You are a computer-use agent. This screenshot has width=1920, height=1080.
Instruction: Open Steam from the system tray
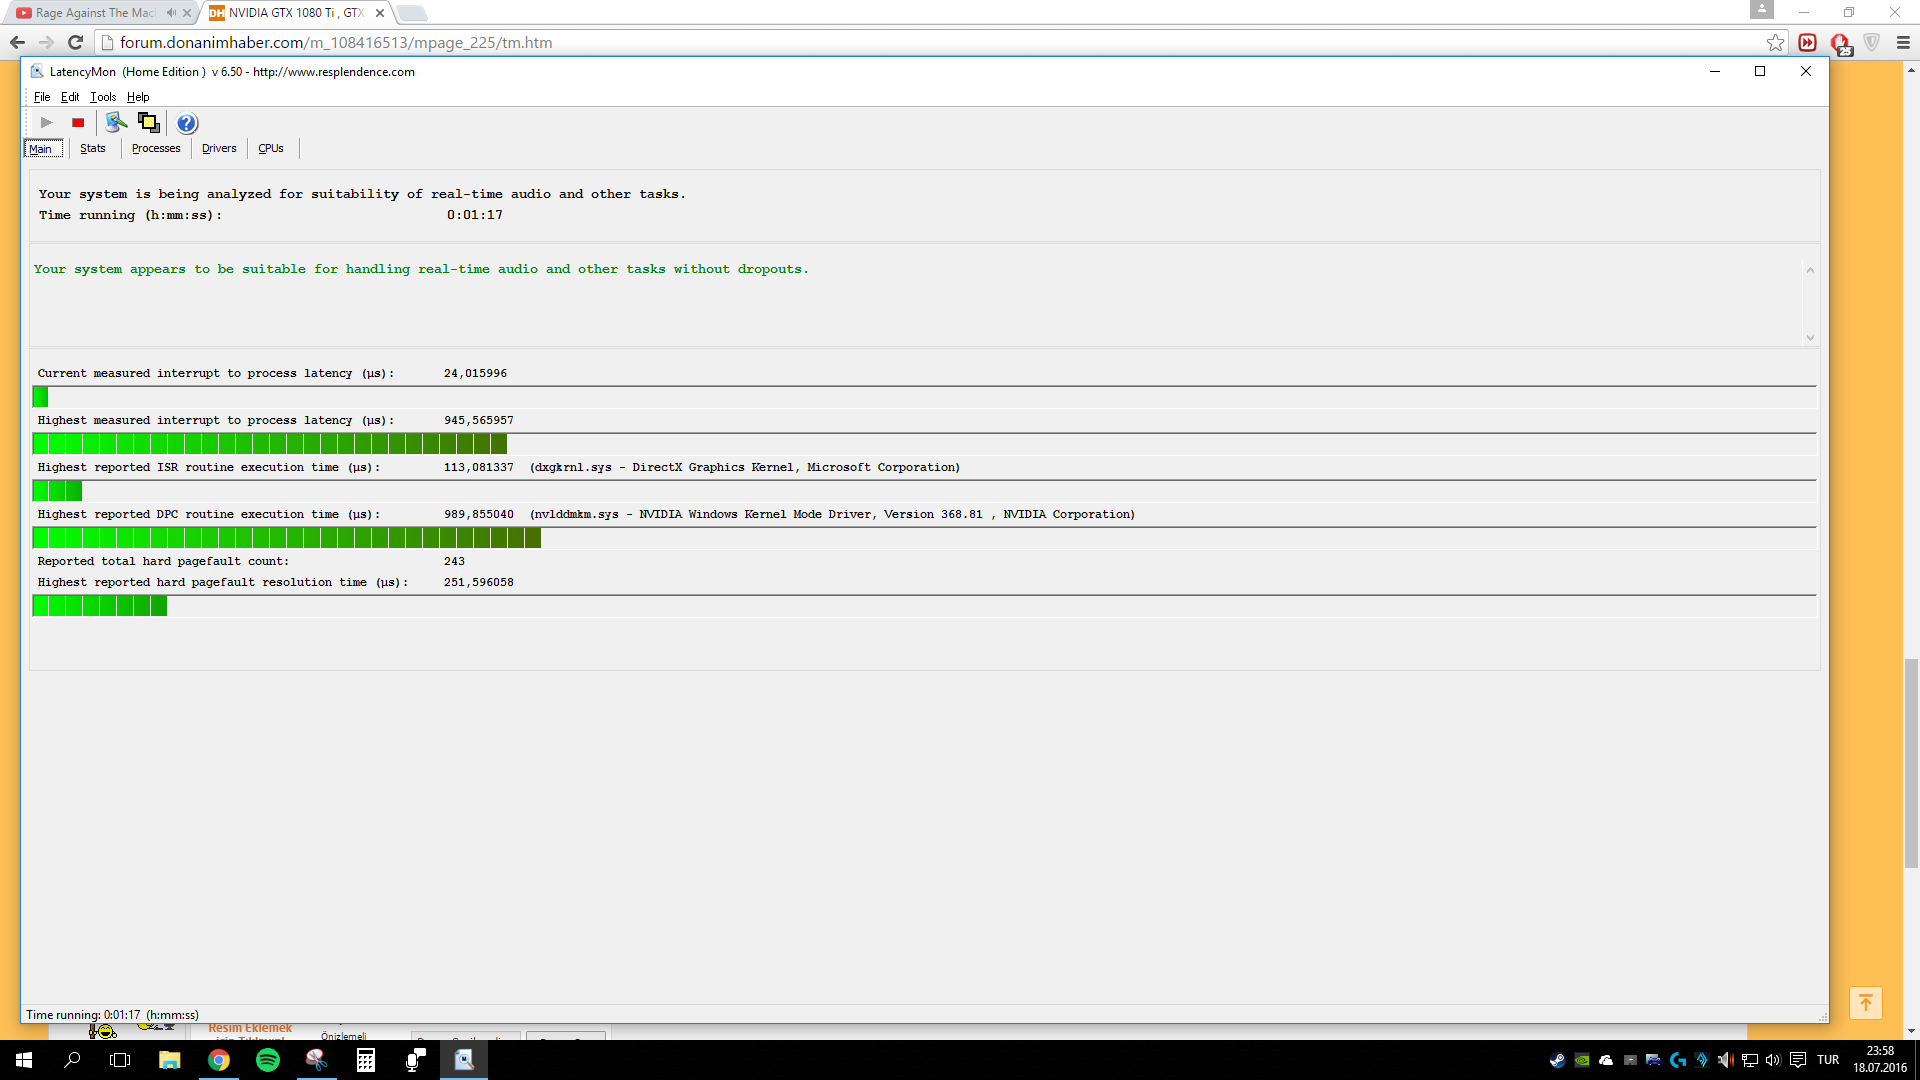(1557, 1060)
